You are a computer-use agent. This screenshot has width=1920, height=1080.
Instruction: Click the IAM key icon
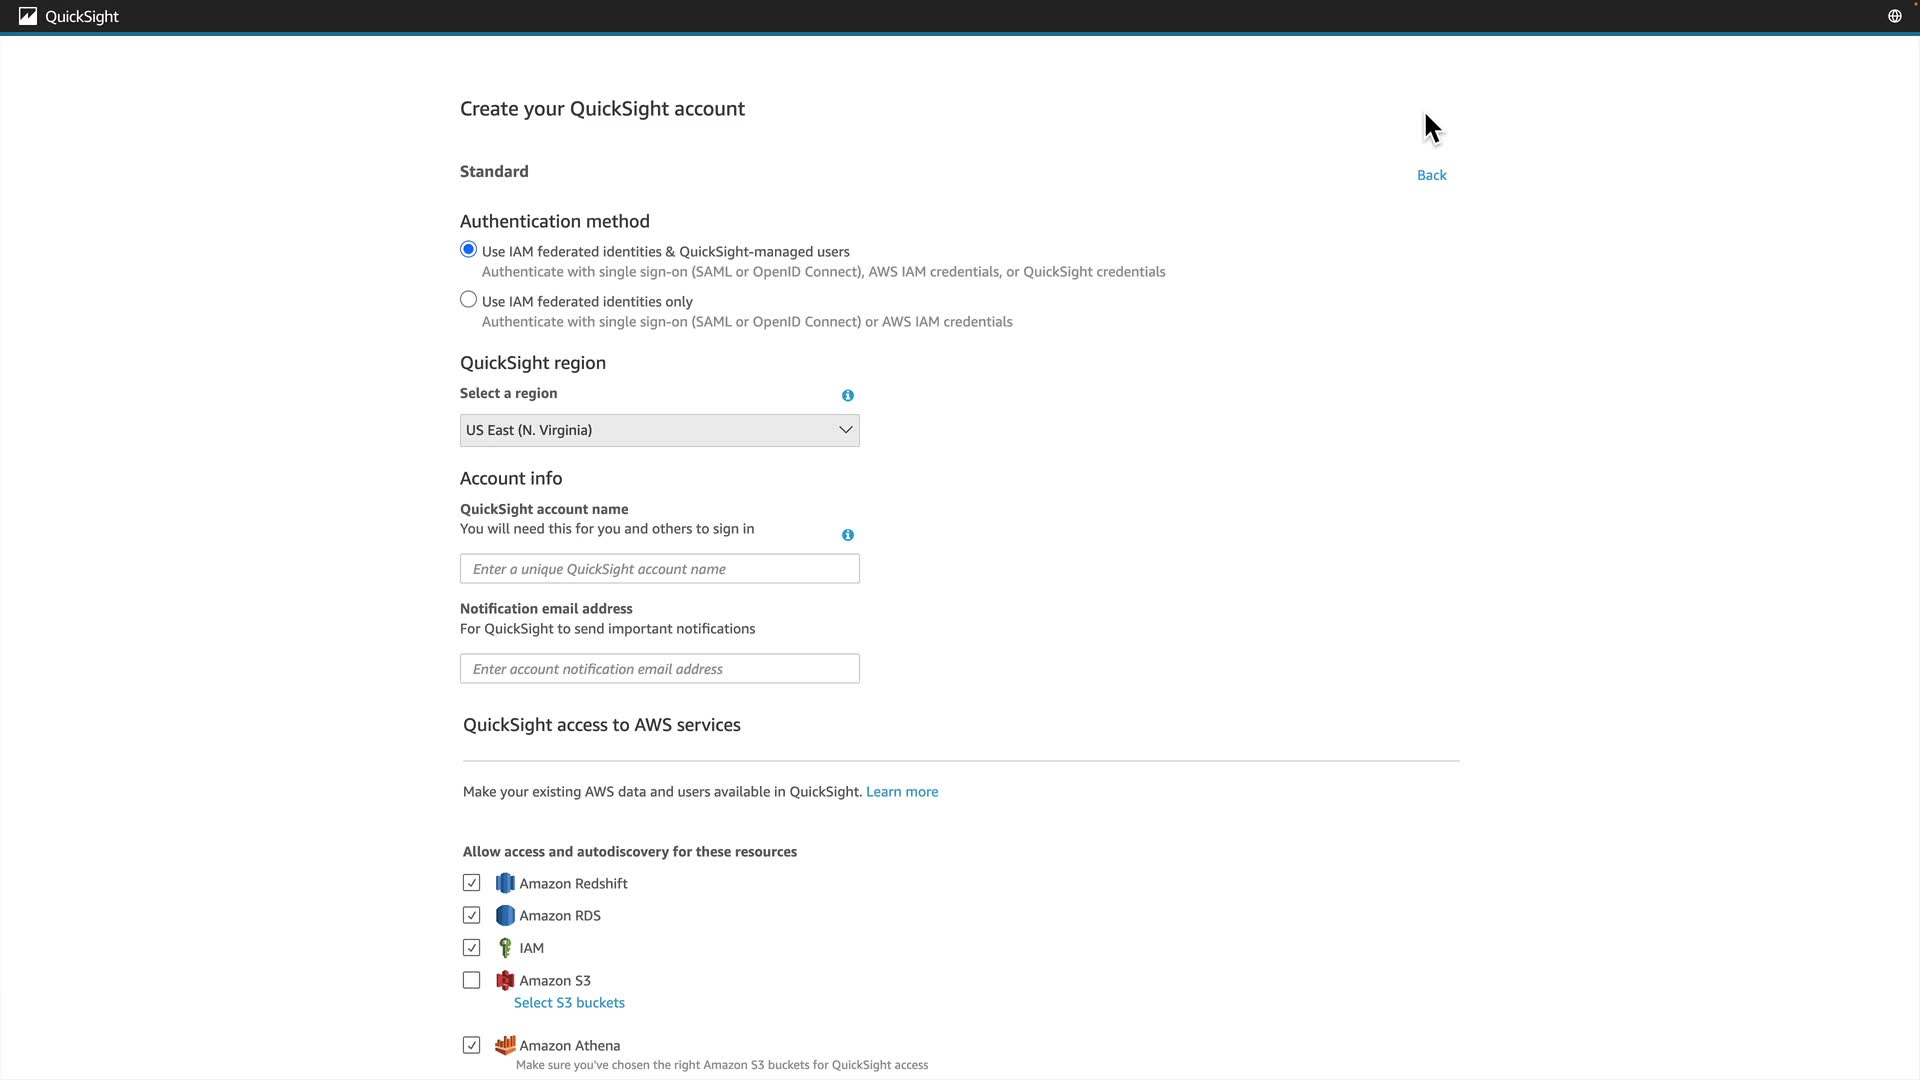(505, 948)
